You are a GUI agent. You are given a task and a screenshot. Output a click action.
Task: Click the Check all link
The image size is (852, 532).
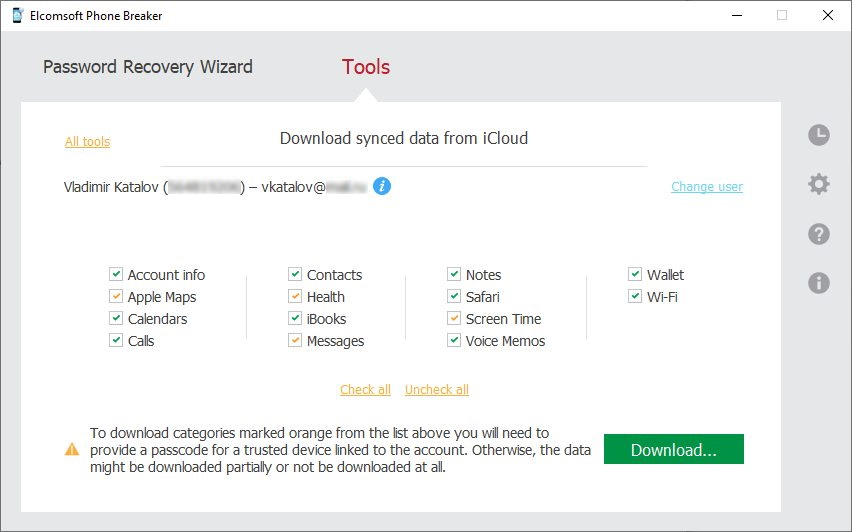[x=365, y=390]
